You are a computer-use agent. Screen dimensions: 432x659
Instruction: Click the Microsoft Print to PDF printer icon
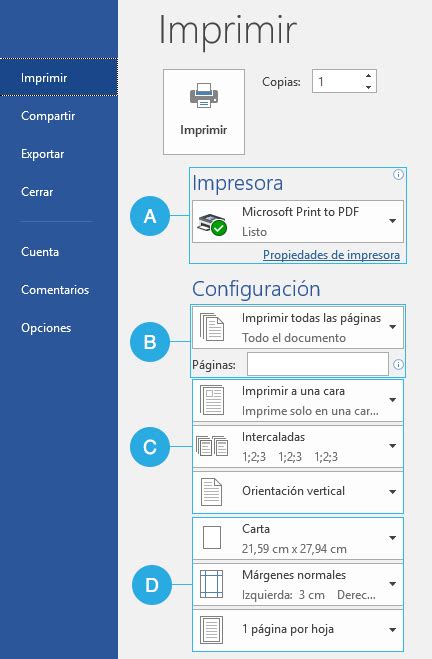(212, 224)
